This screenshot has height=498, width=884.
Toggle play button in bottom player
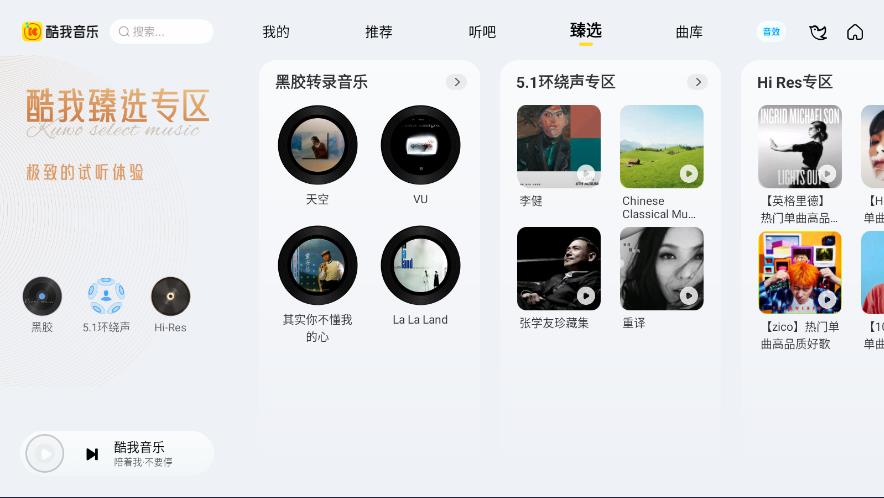coord(45,453)
